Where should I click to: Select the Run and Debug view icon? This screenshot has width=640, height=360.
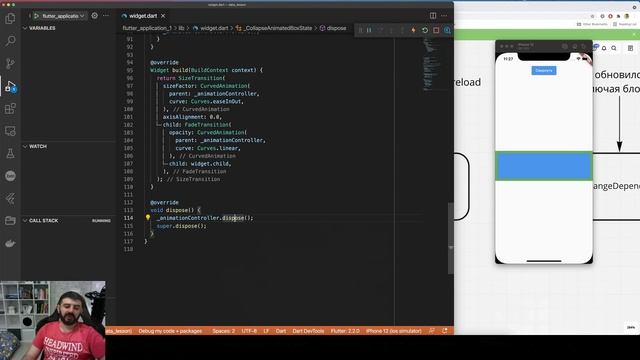tap(10, 86)
